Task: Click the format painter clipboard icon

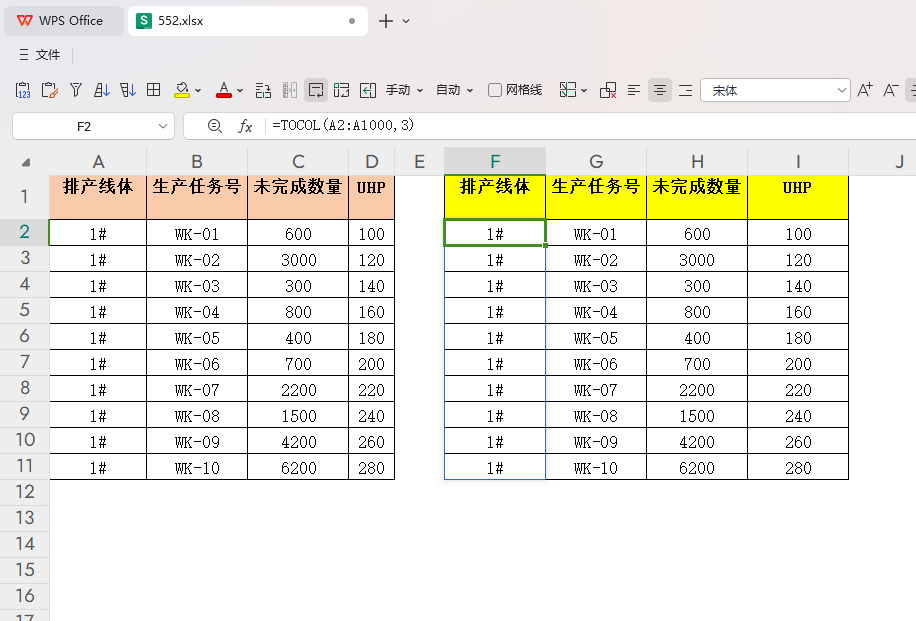Action: coord(50,90)
